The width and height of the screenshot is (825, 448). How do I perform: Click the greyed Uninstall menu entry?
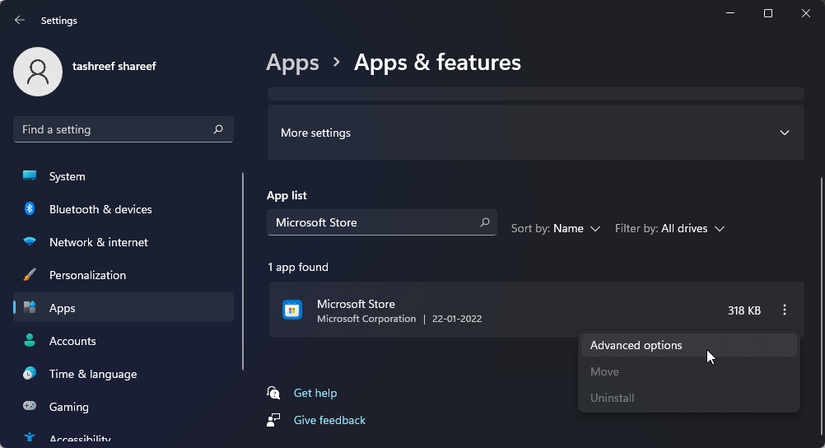tap(689, 398)
